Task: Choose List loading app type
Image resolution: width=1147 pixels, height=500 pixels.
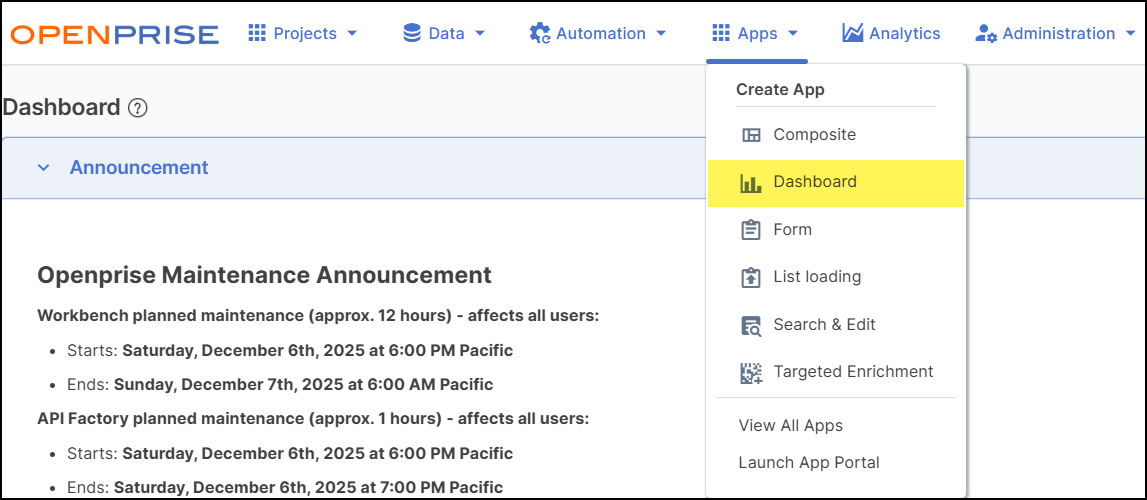Action: pyautogui.click(x=835, y=278)
